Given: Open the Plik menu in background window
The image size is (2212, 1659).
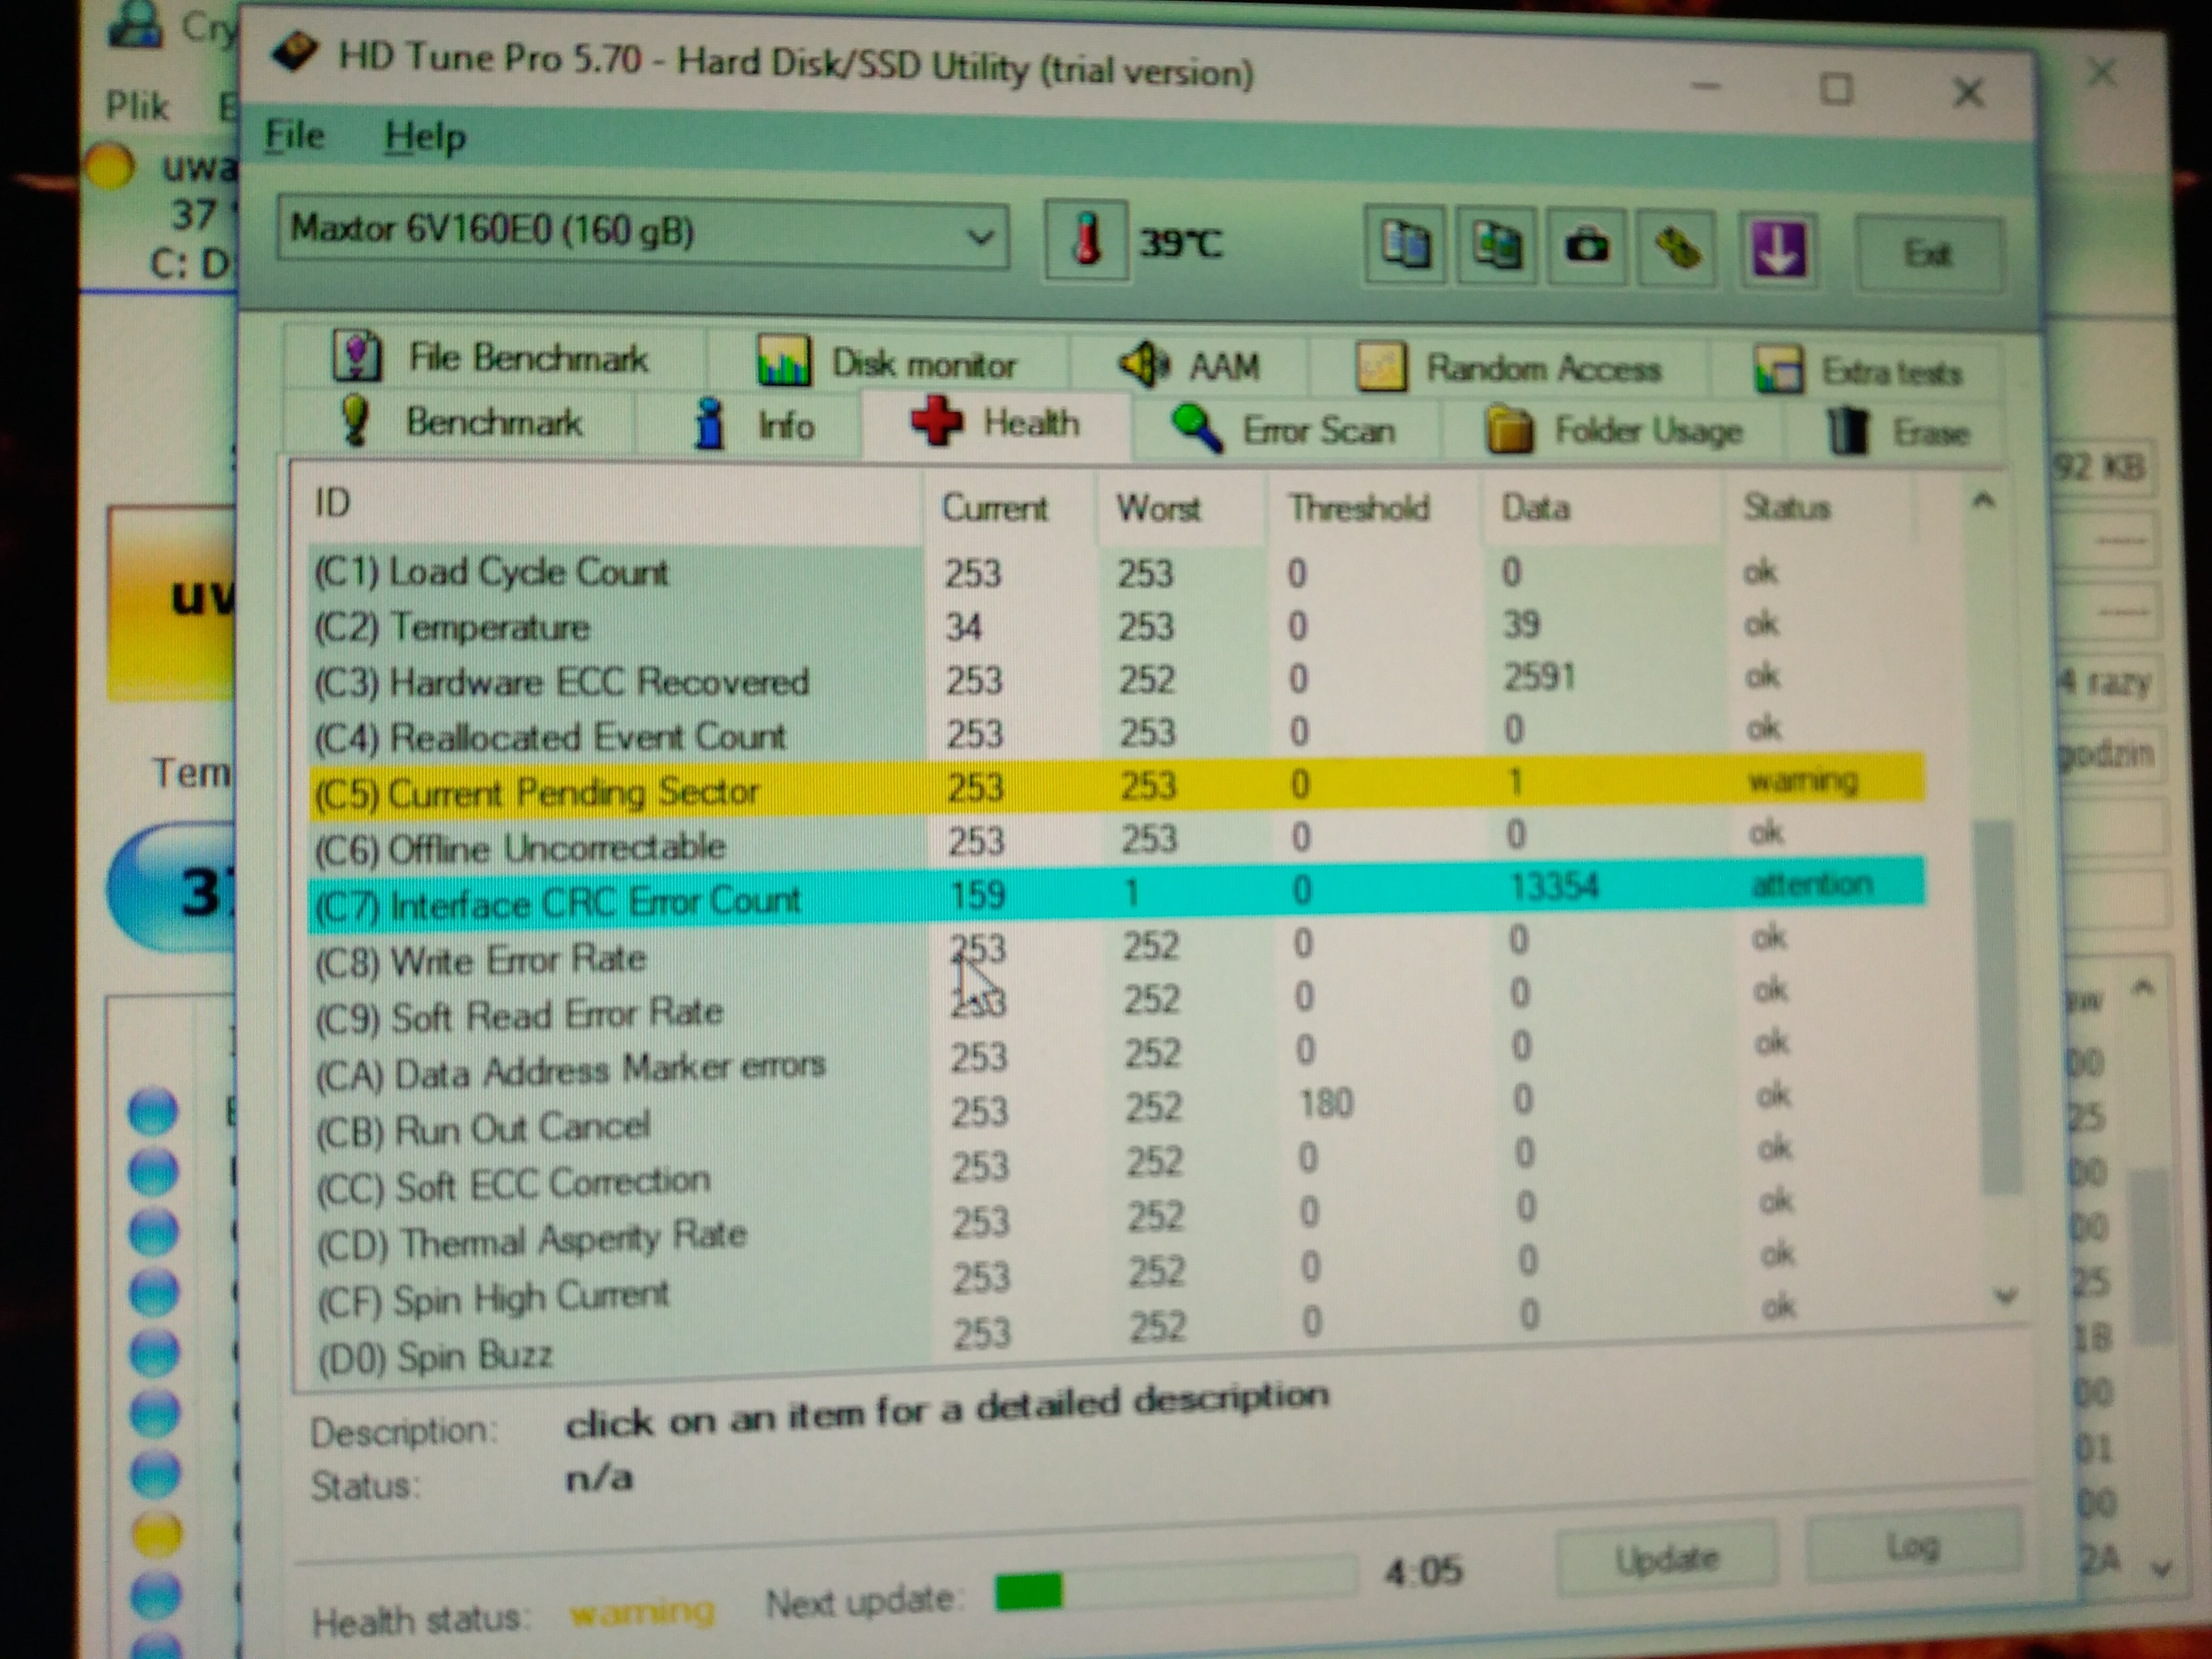Looking at the screenshot, I should [137, 106].
